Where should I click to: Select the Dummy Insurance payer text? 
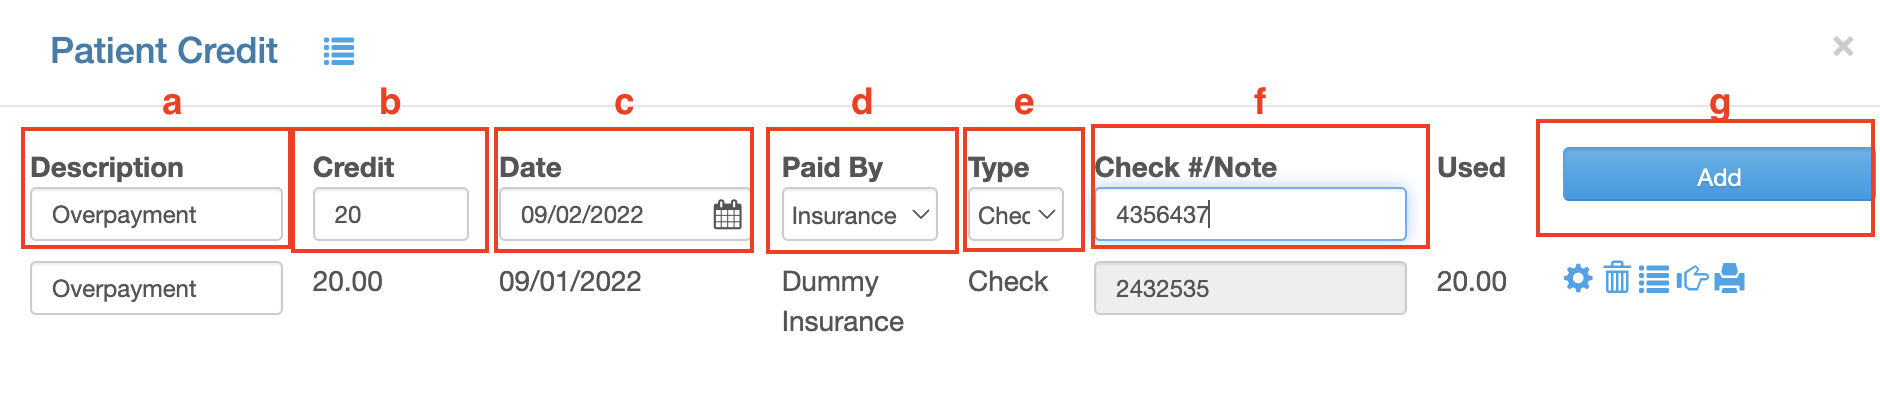click(x=843, y=301)
